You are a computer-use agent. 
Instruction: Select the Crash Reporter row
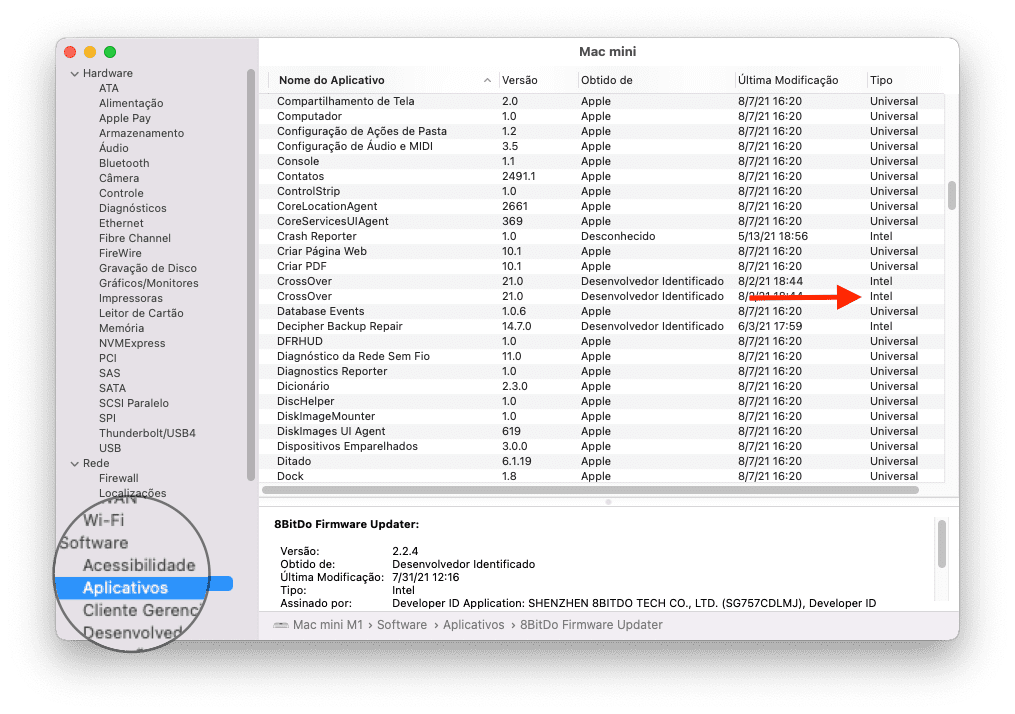point(601,236)
